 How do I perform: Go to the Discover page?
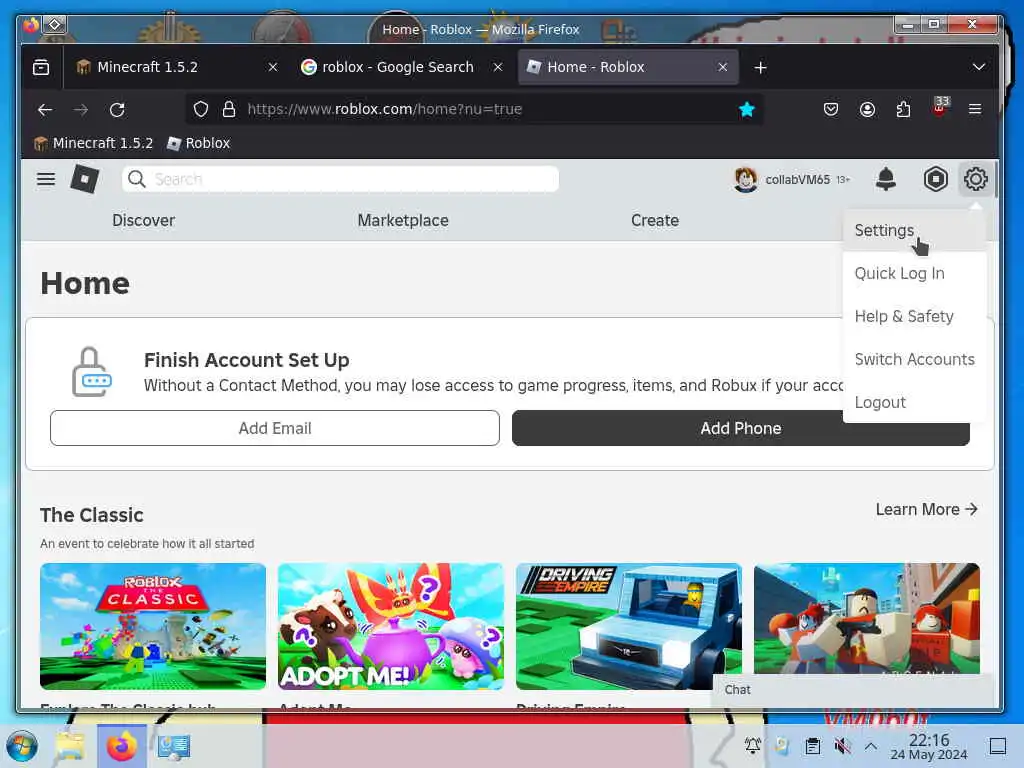[143, 221]
